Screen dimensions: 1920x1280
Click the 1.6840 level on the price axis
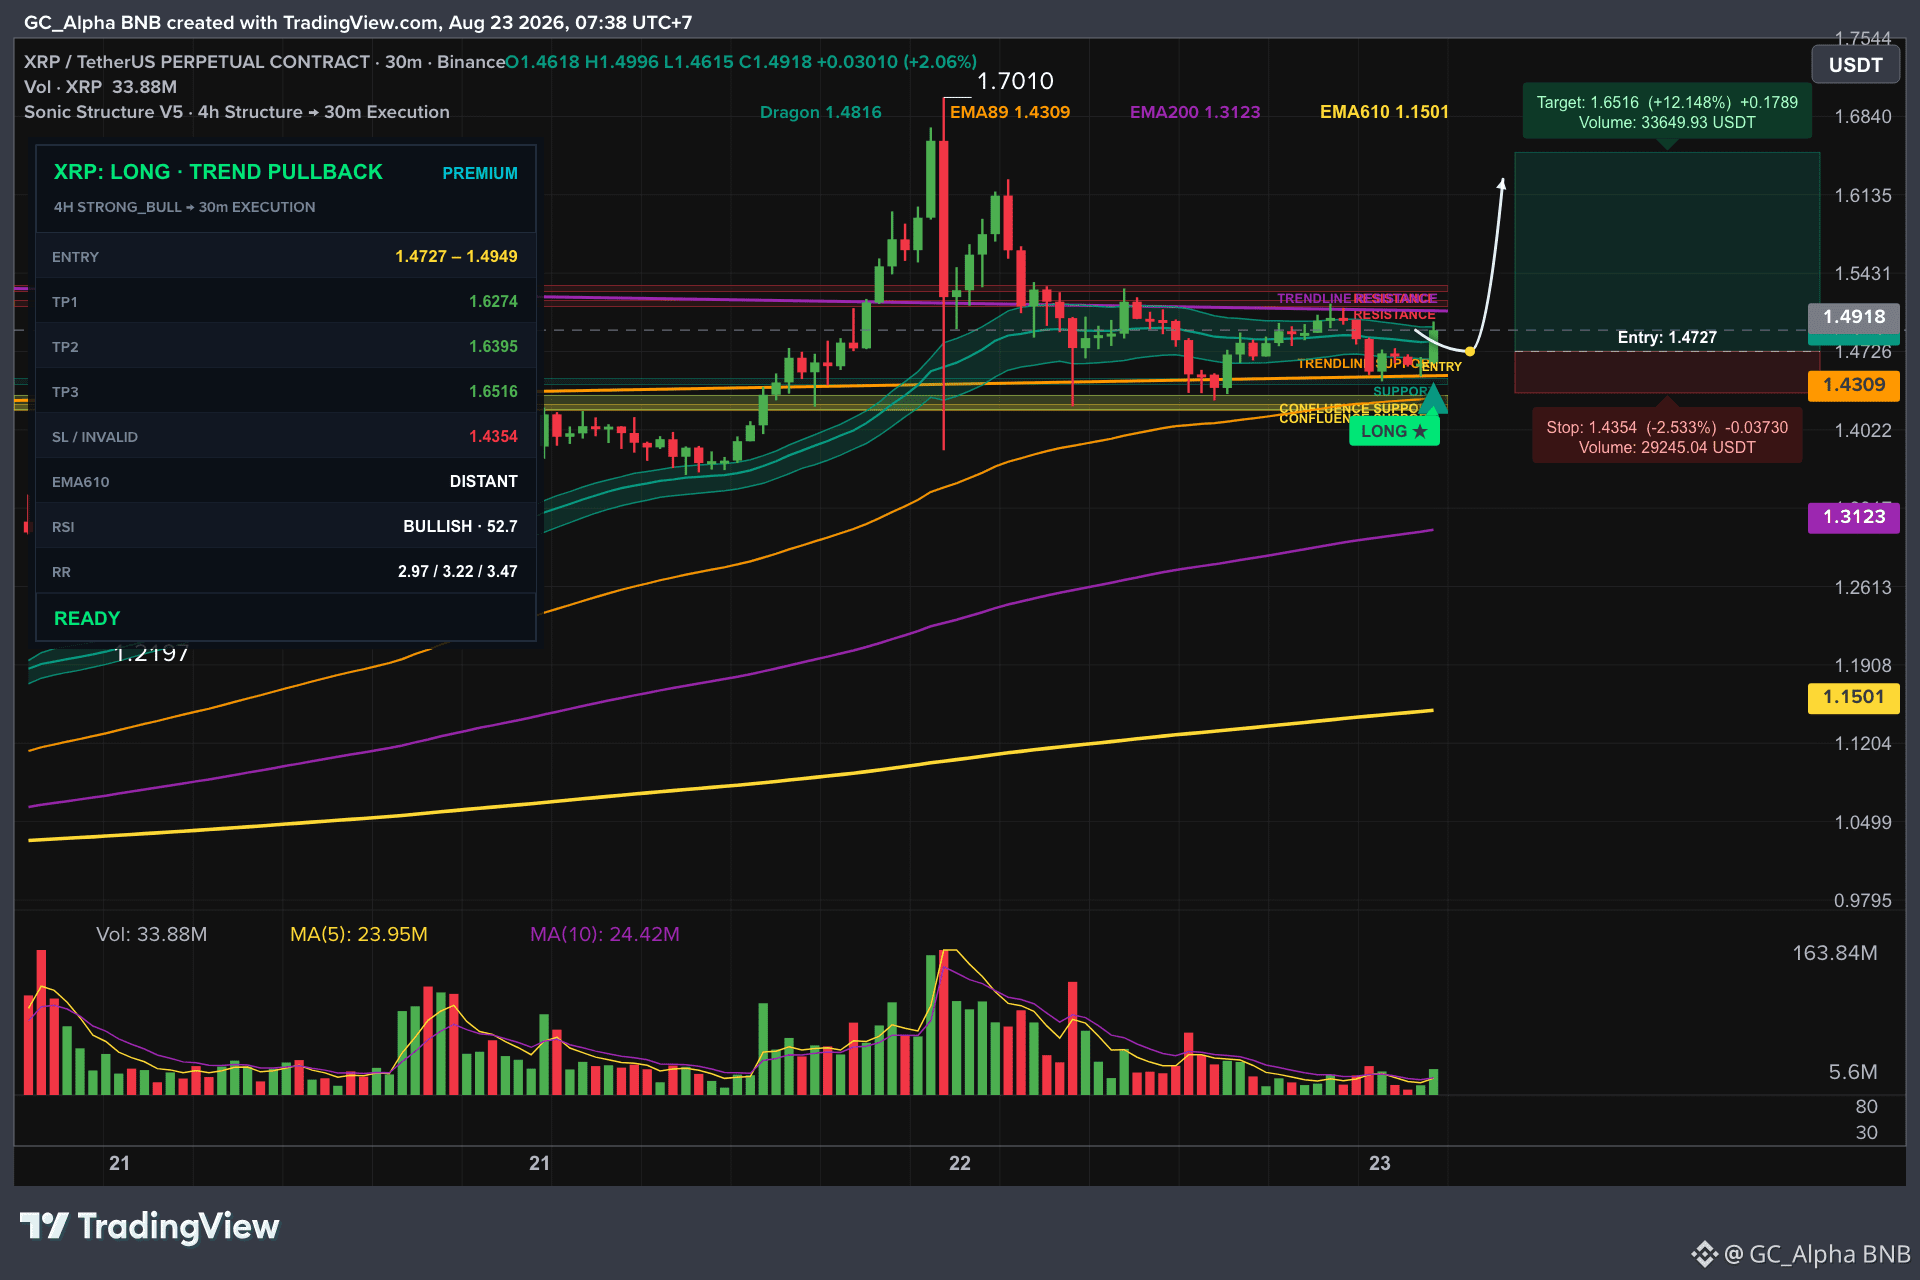tap(1862, 117)
